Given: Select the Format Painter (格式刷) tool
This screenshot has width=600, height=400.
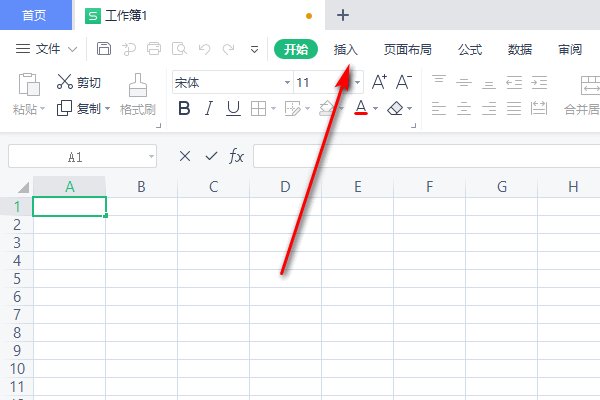Looking at the screenshot, I should (x=138, y=94).
